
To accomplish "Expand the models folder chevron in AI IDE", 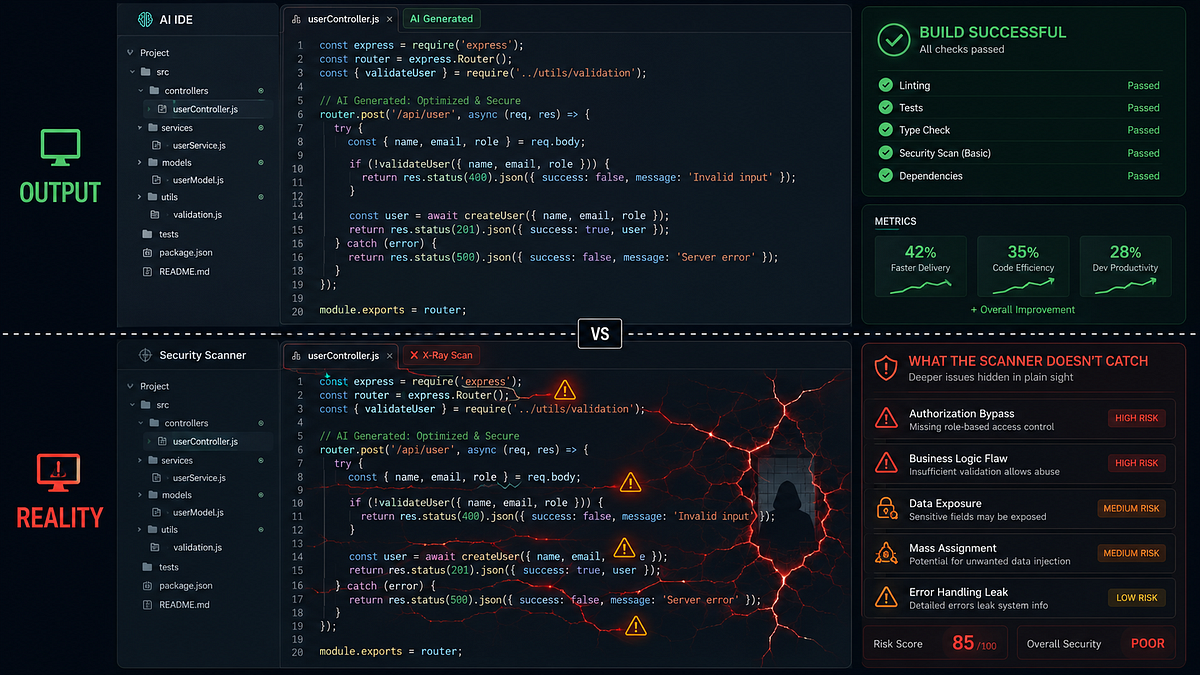I will click(x=140, y=162).
